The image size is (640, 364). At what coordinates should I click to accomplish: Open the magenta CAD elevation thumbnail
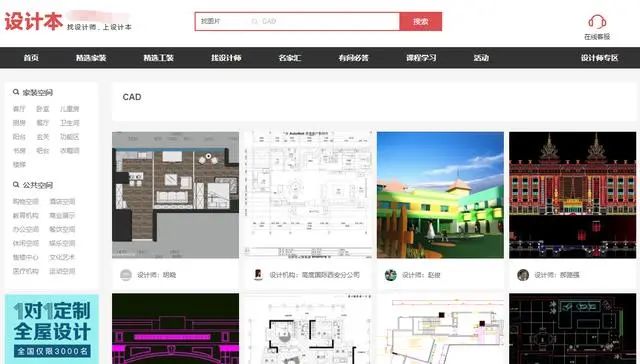[x=176, y=329]
